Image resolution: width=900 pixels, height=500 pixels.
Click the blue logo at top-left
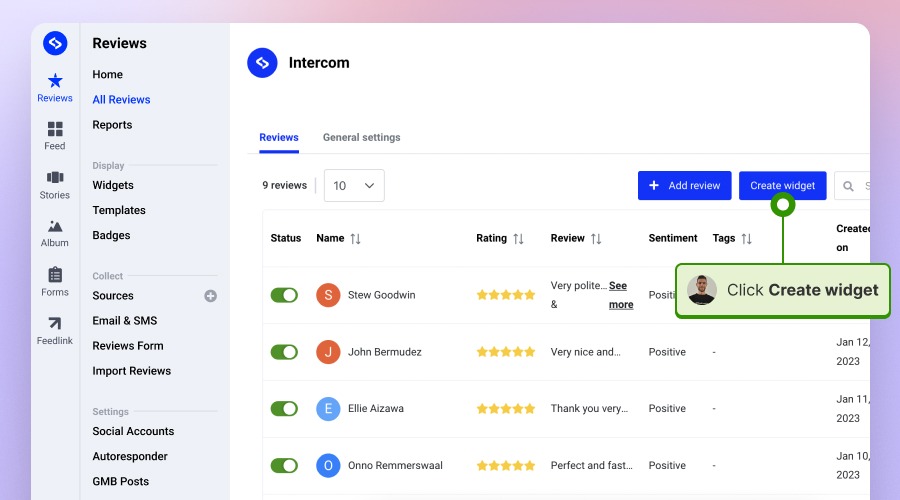point(55,43)
